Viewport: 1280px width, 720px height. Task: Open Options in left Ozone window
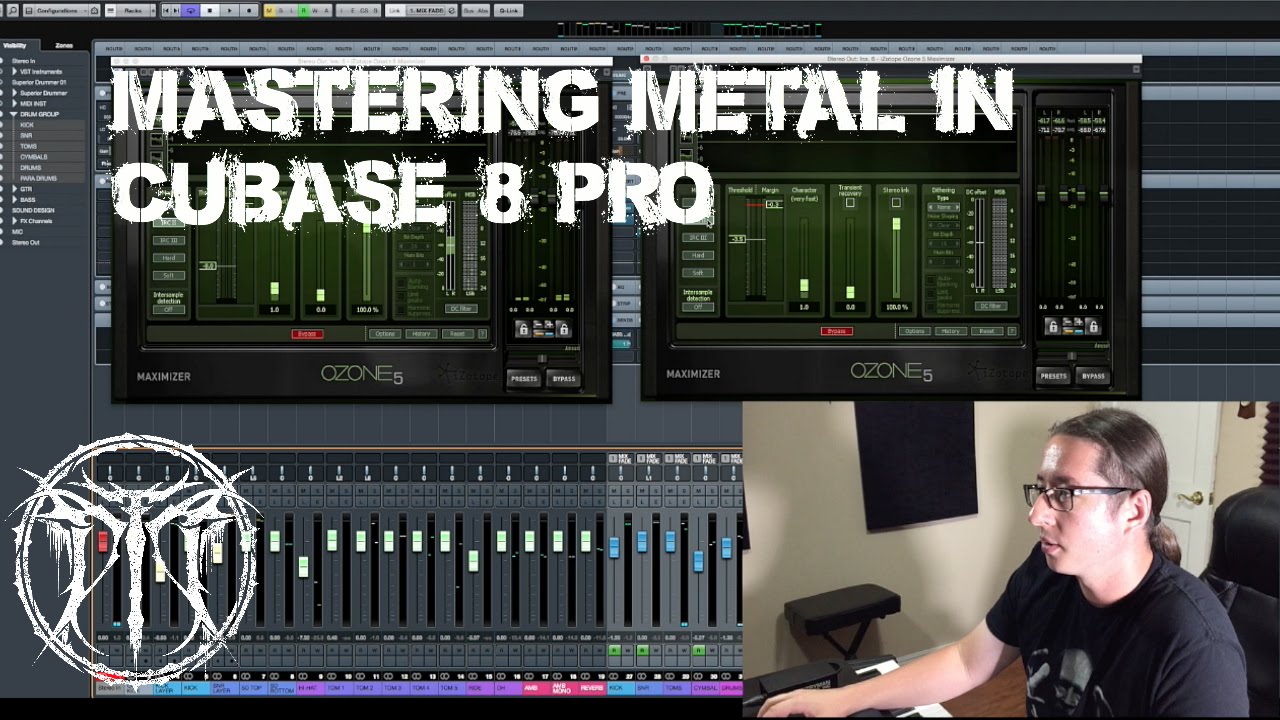(385, 333)
